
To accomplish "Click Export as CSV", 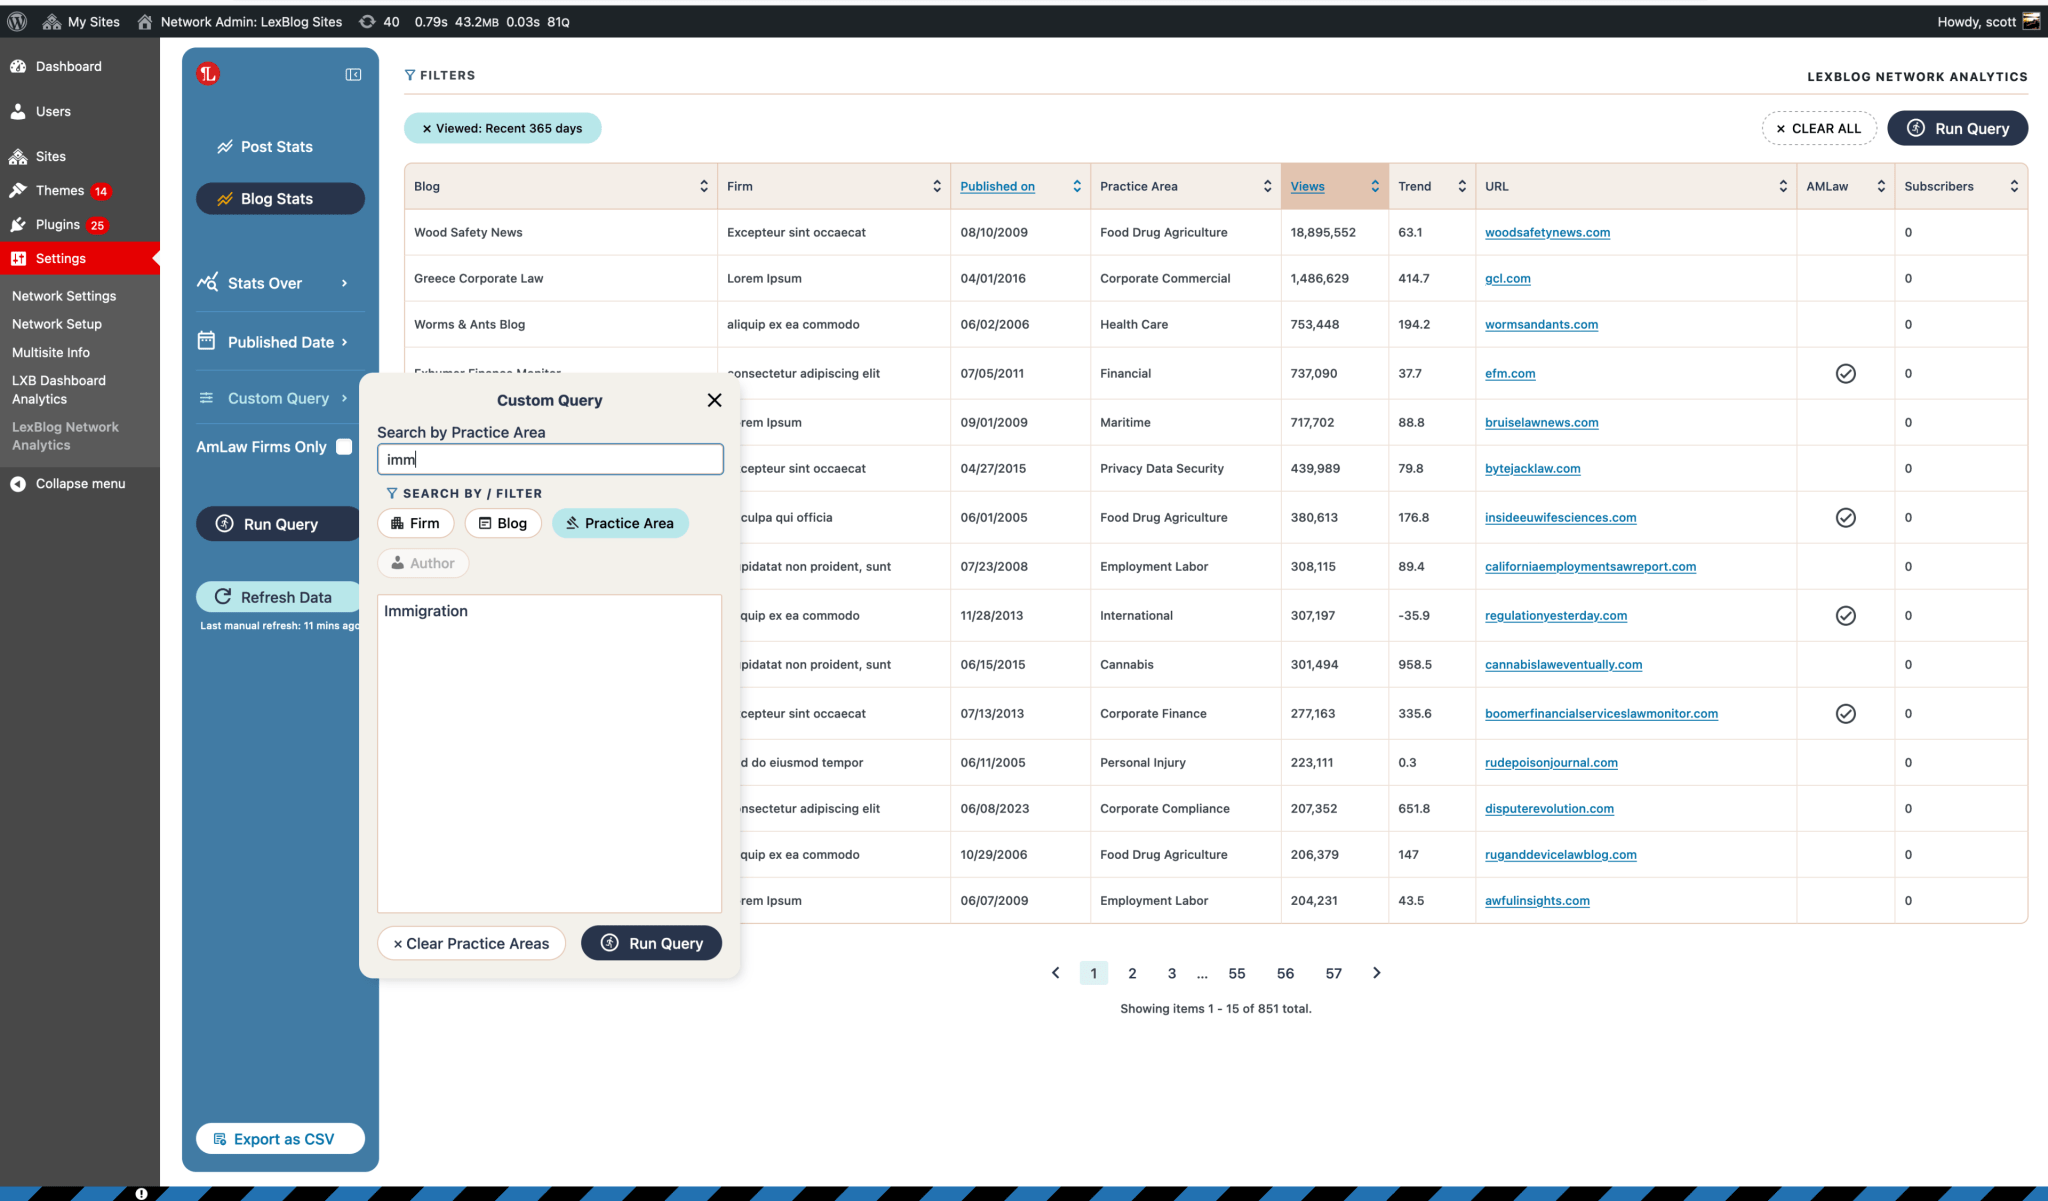I will (280, 1138).
